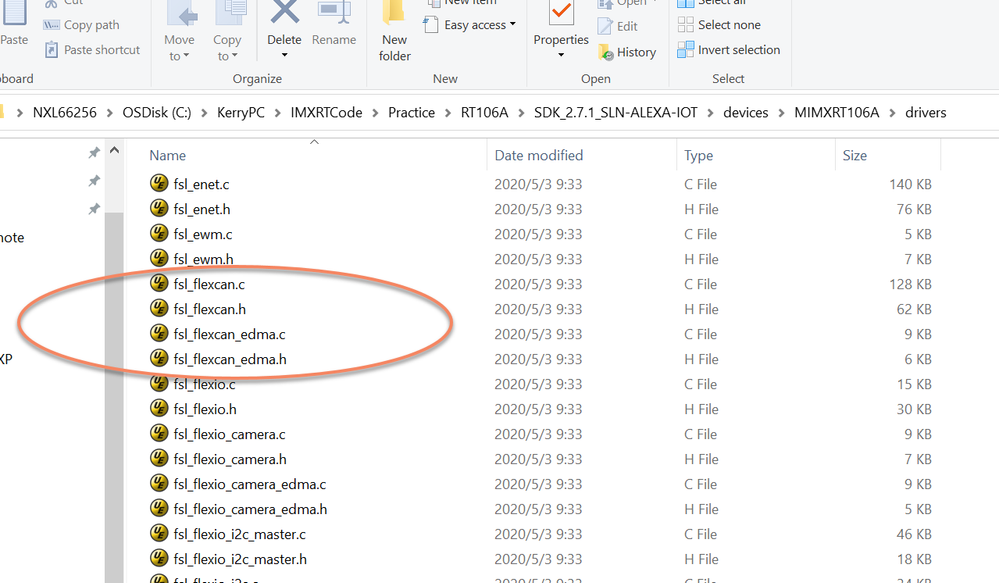Click the second pin icon in navigation pane
Image resolution: width=999 pixels, height=583 pixels.
(94, 181)
